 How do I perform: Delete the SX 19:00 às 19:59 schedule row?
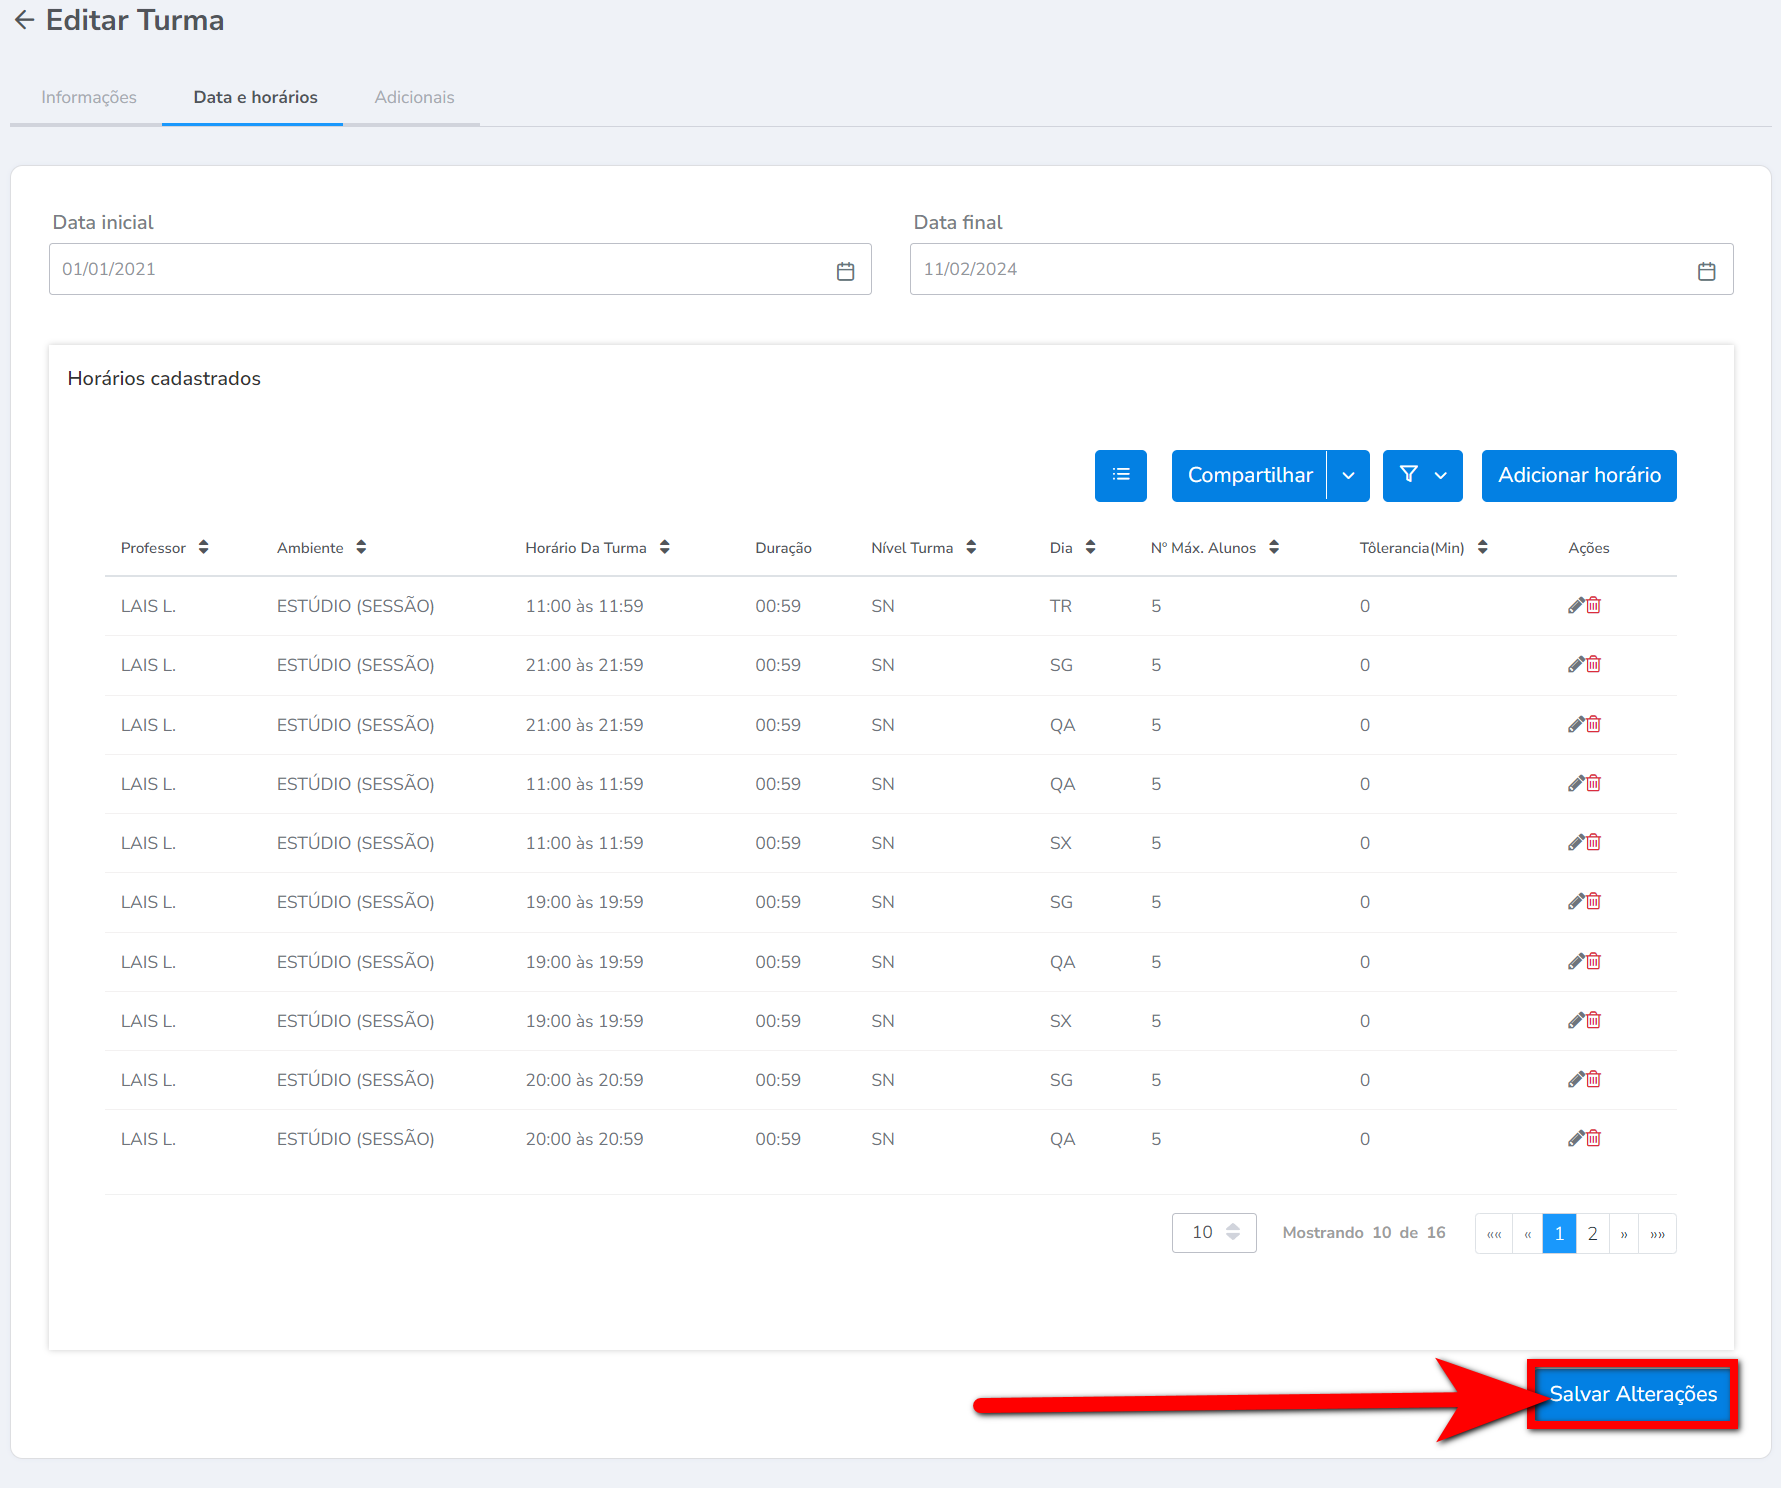coord(1594,1021)
